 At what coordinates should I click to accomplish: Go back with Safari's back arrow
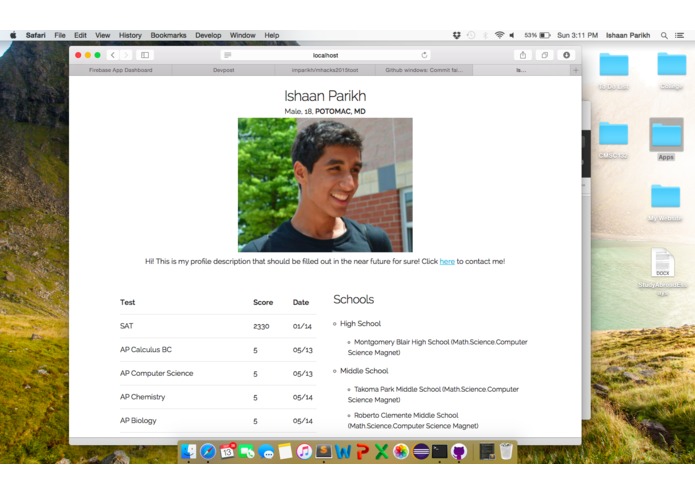113,55
